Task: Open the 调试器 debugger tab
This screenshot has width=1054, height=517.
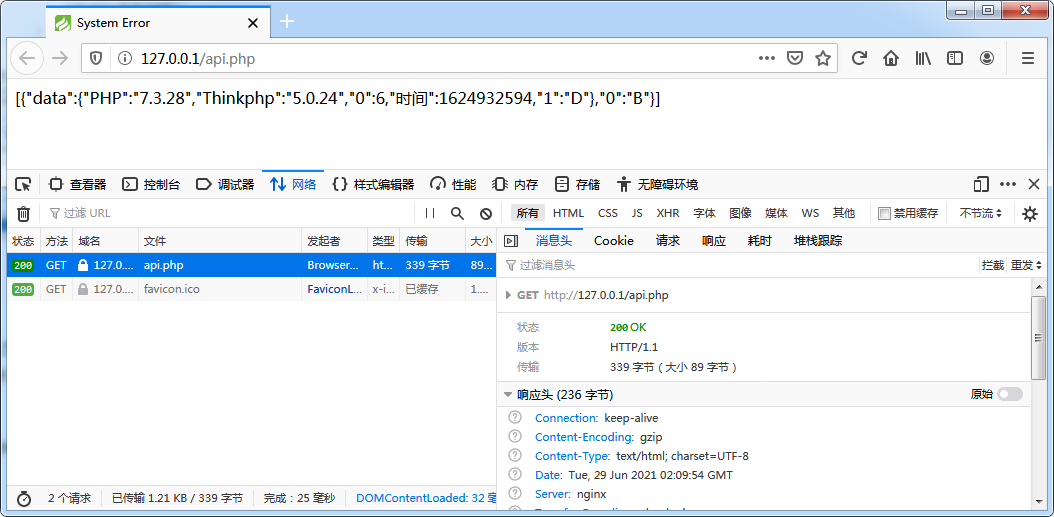Action: point(225,184)
